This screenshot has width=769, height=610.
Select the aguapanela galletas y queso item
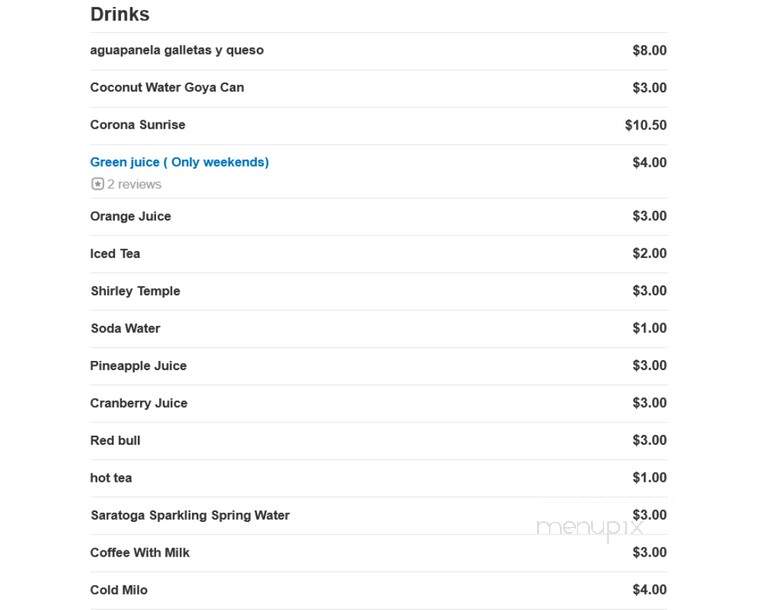177,50
